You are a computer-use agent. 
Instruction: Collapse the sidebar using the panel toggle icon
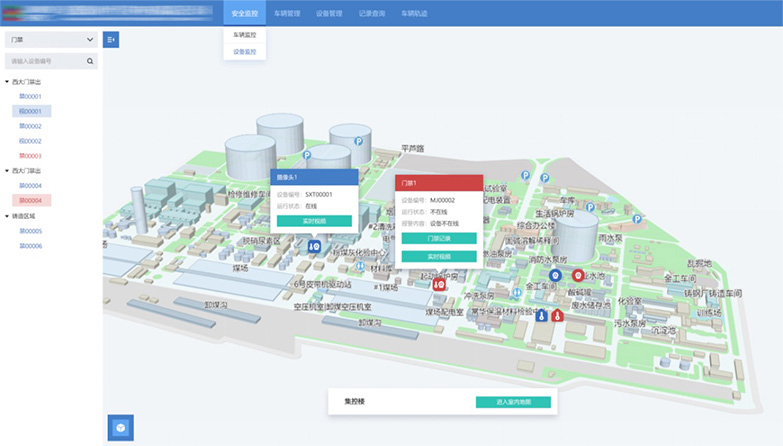point(111,39)
